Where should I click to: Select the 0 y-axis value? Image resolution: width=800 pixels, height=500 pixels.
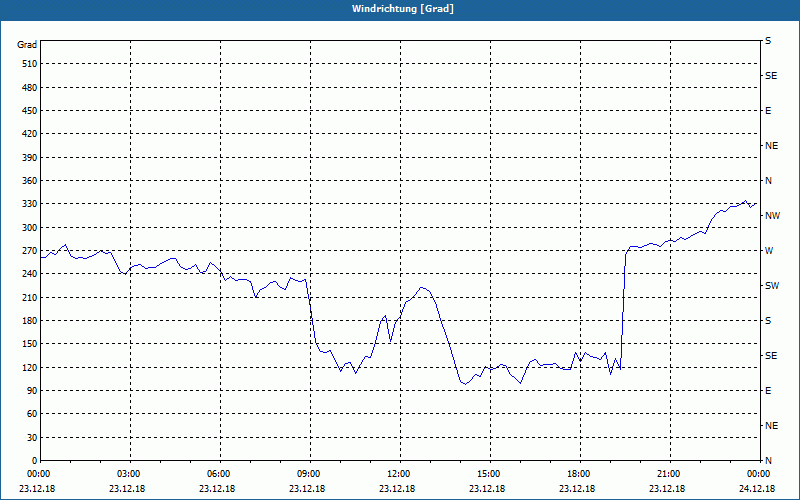34,460
